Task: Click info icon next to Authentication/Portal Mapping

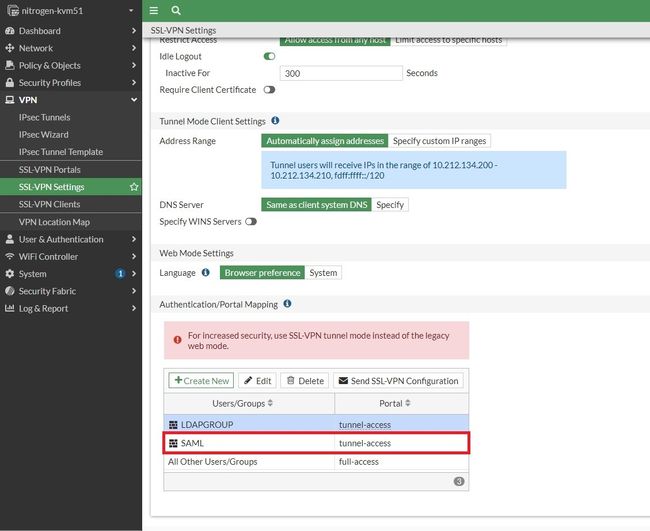Action: tap(287, 304)
